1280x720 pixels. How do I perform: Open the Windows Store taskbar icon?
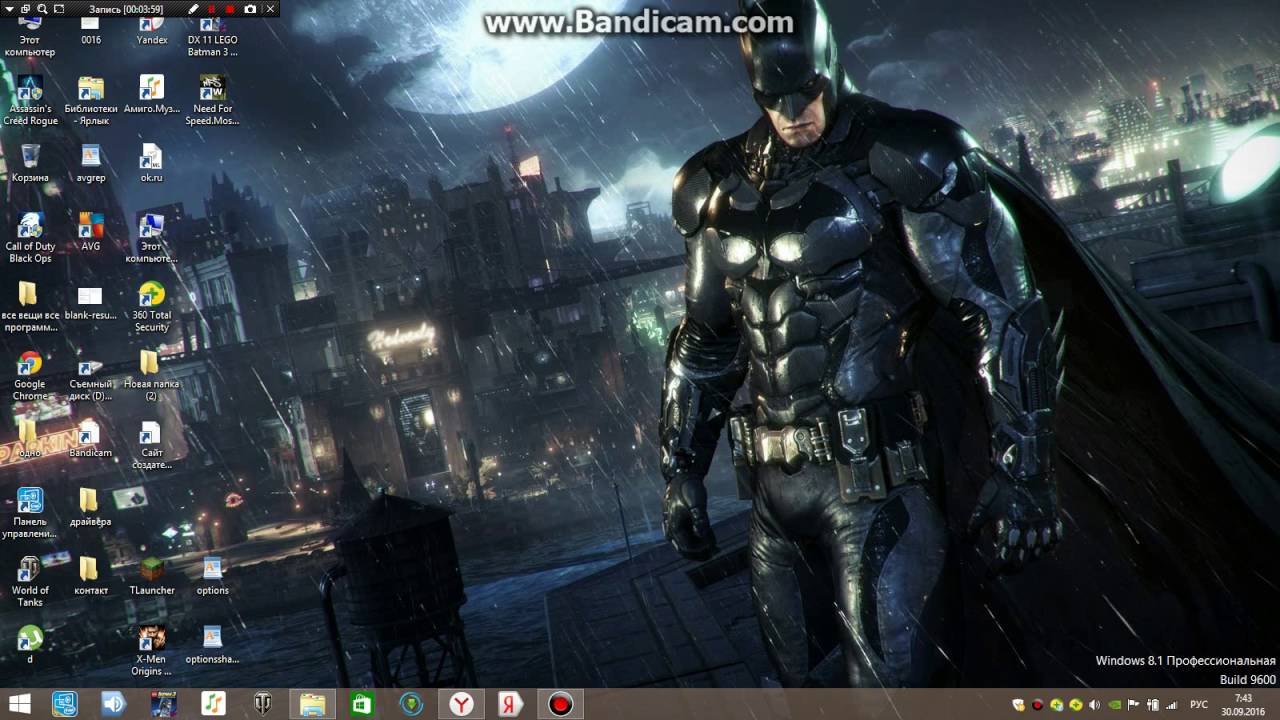pos(361,704)
